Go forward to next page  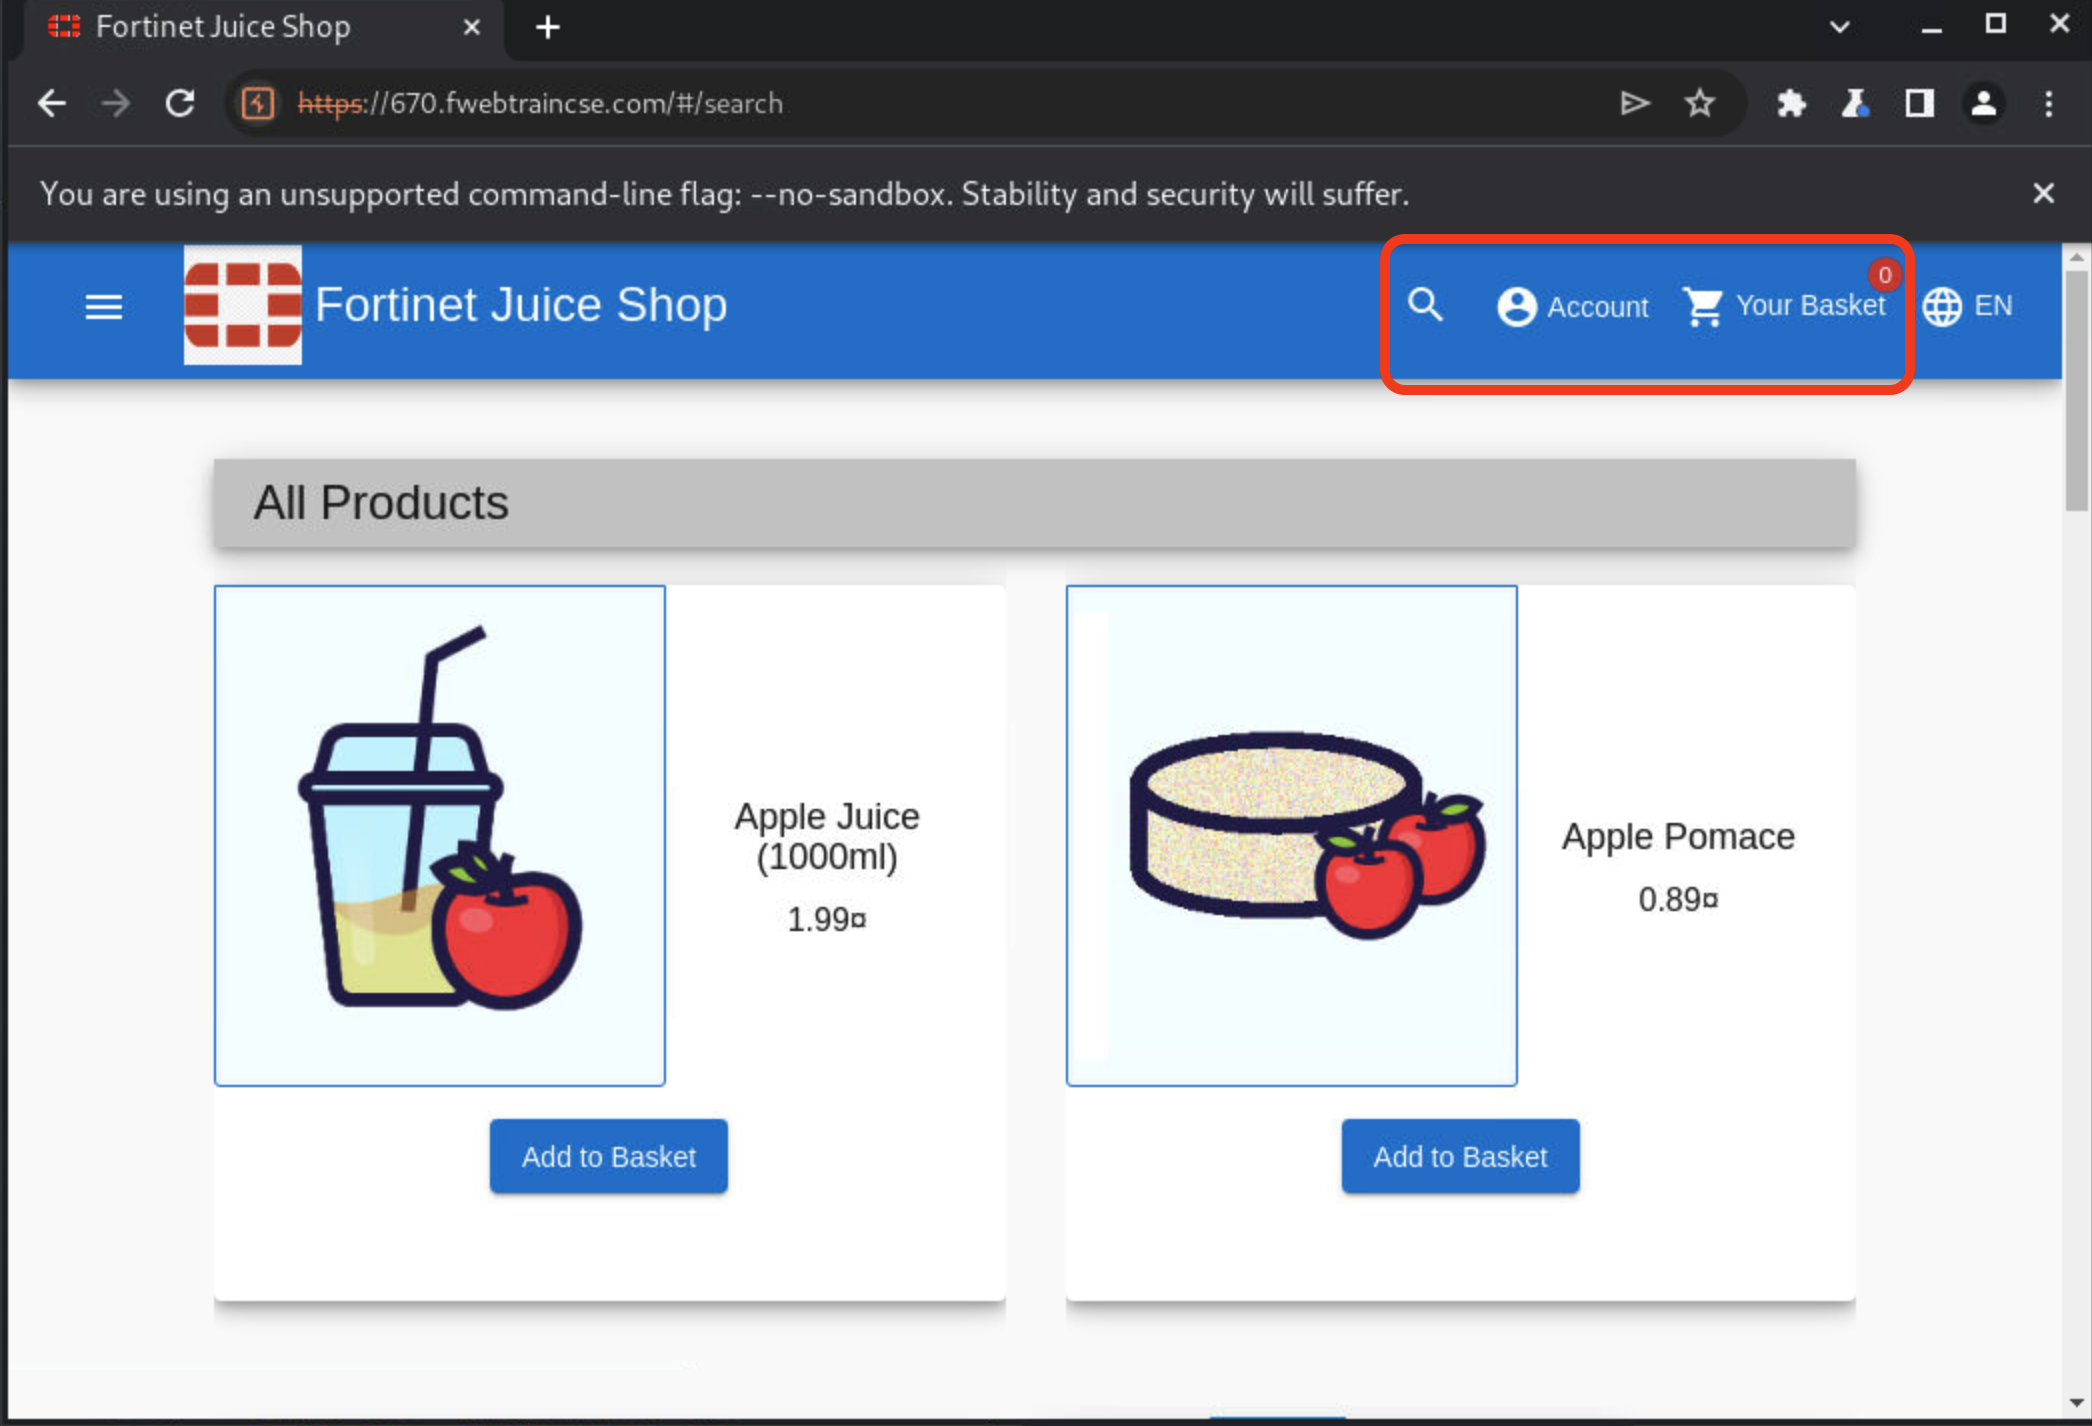116,103
